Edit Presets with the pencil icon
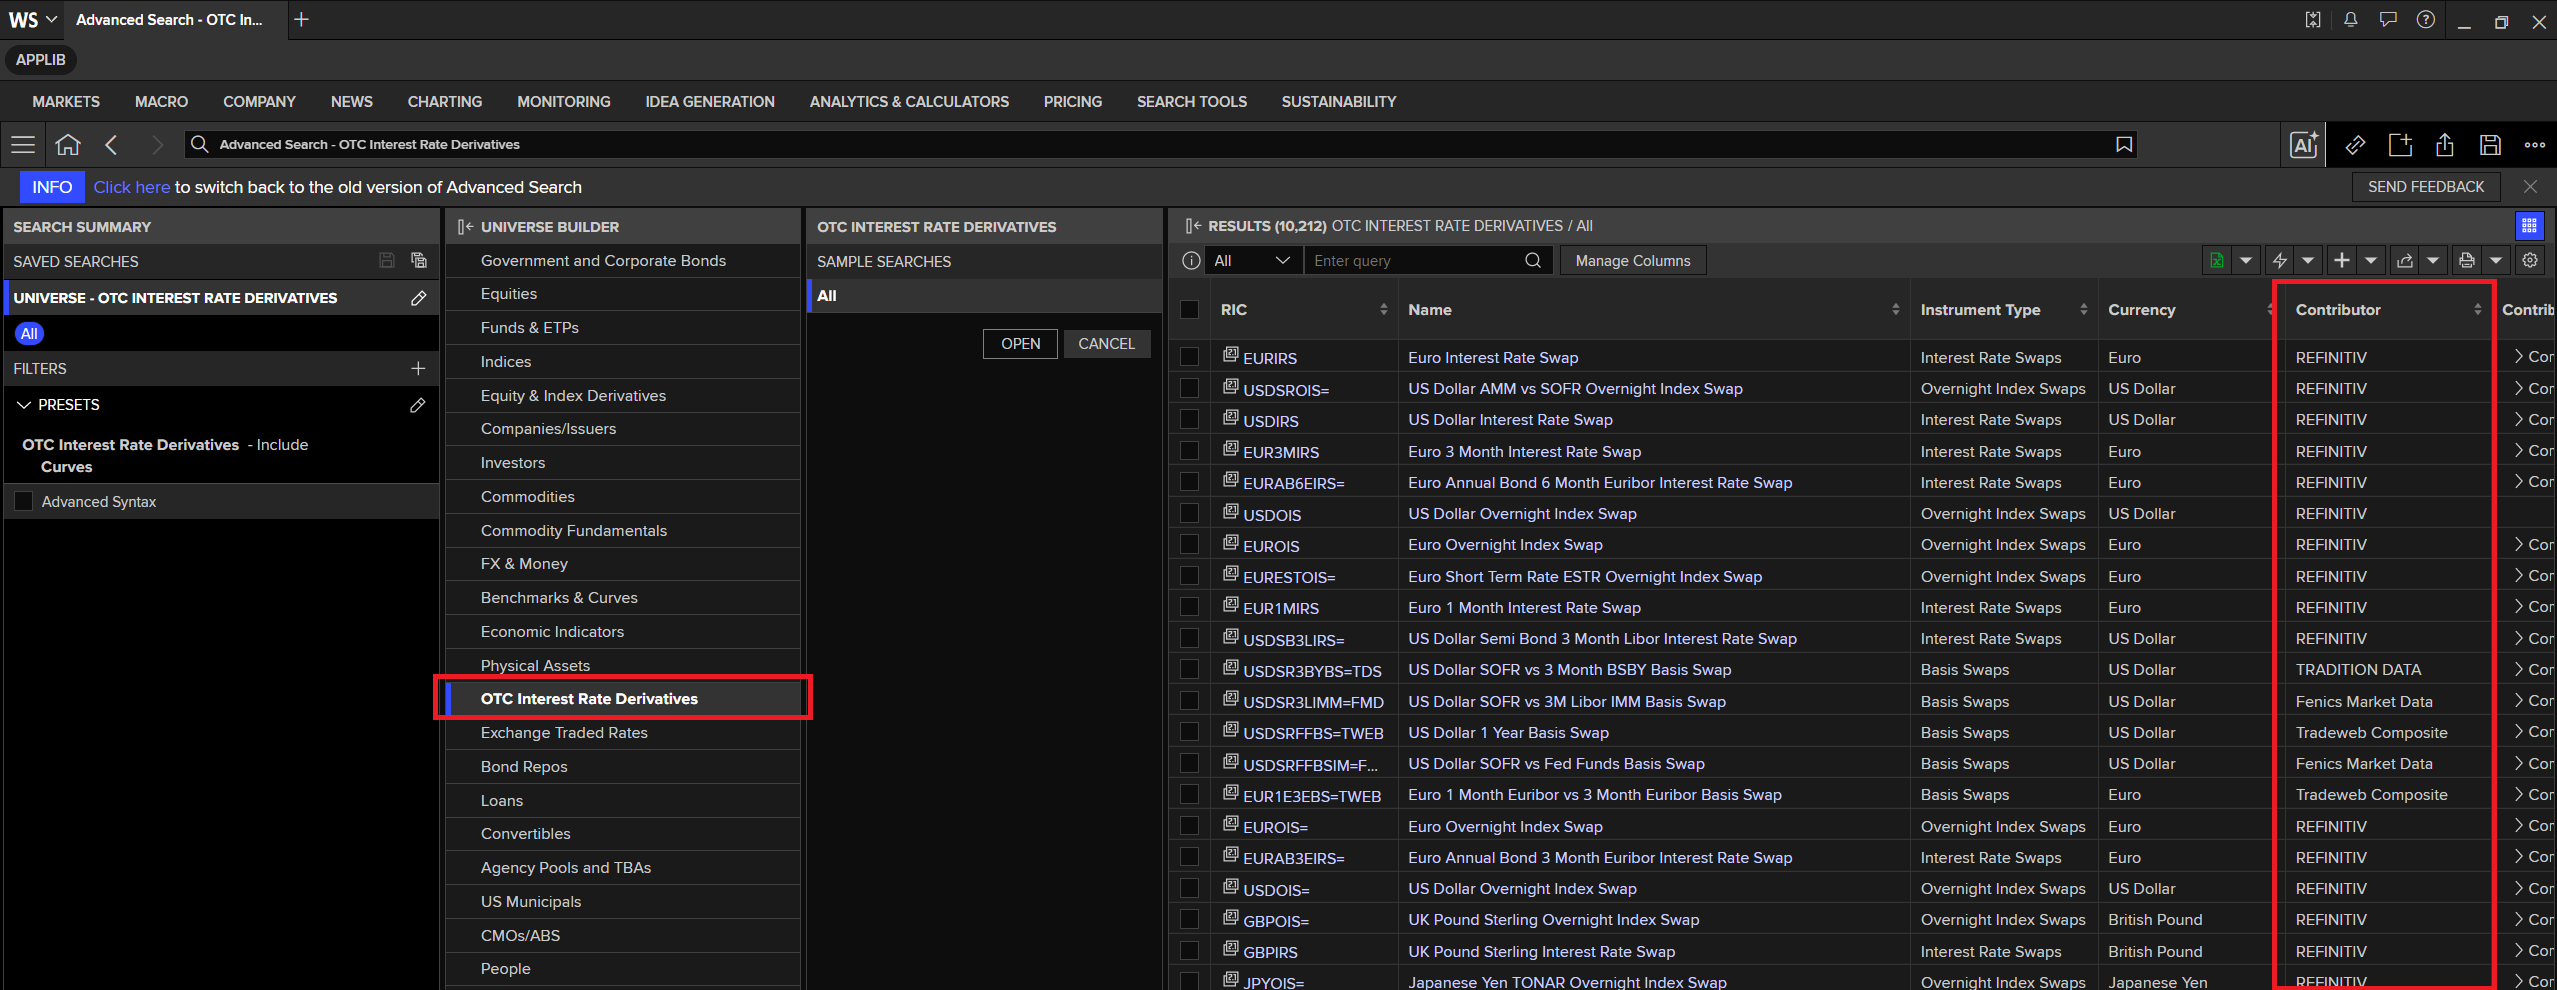Image resolution: width=2557 pixels, height=990 pixels. coord(418,405)
